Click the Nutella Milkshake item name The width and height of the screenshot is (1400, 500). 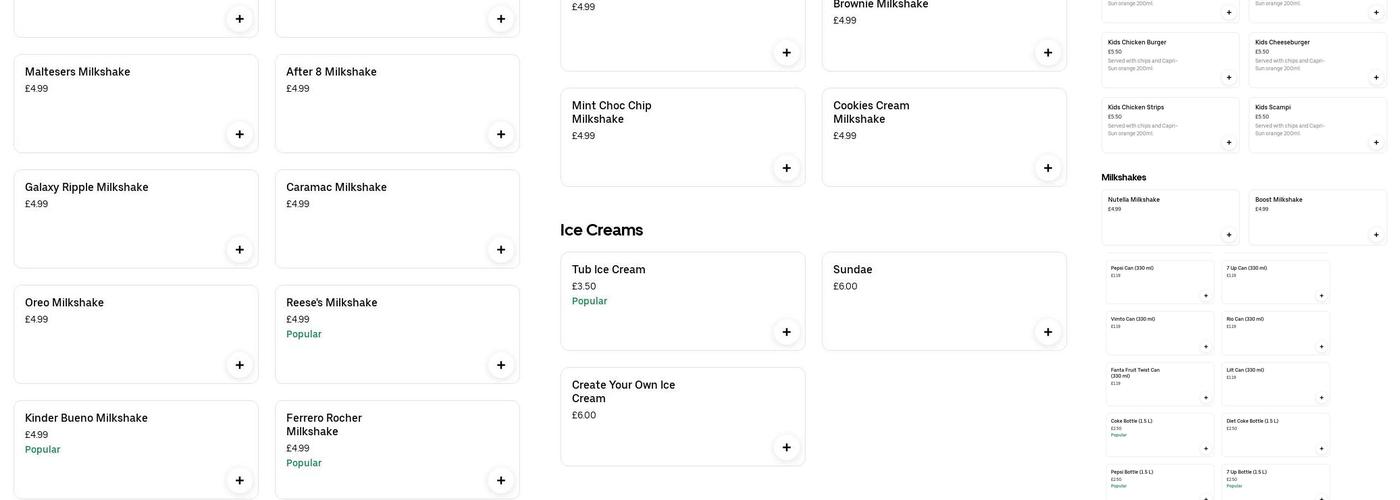click(1133, 200)
